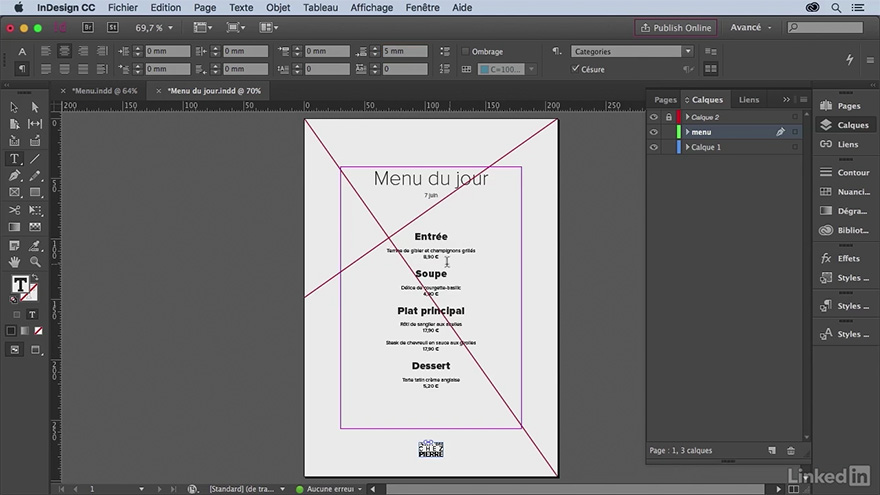Open the Categories paragraph style dropdown
880x495 pixels.
pyautogui.click(x=688, y=52)
